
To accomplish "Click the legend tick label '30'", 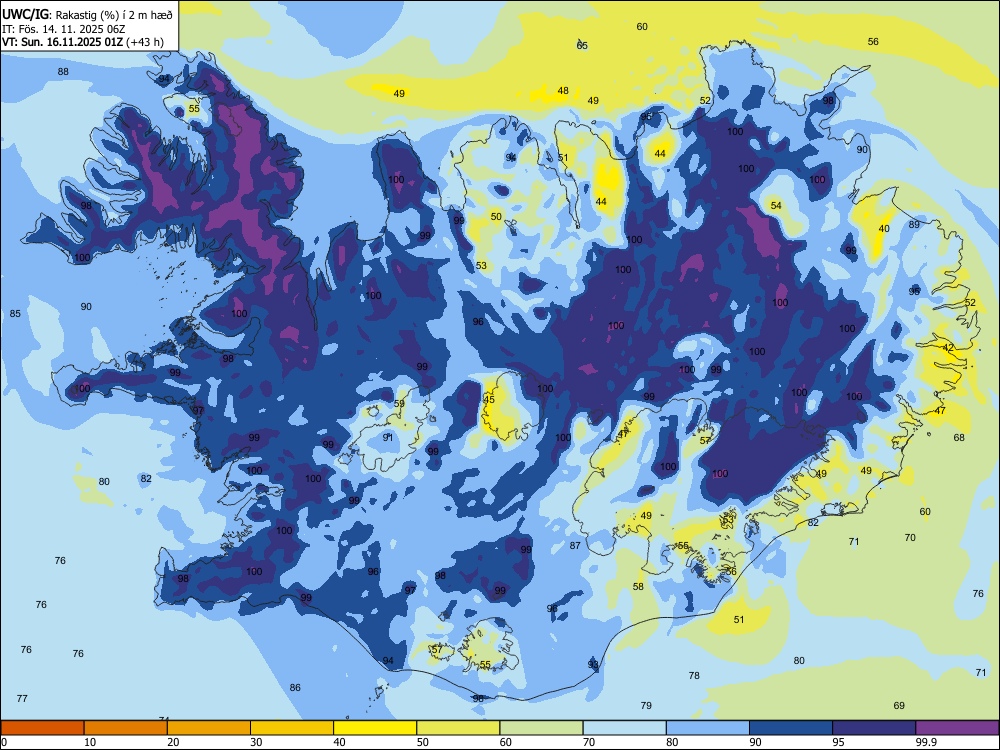I will click(256, 742).
